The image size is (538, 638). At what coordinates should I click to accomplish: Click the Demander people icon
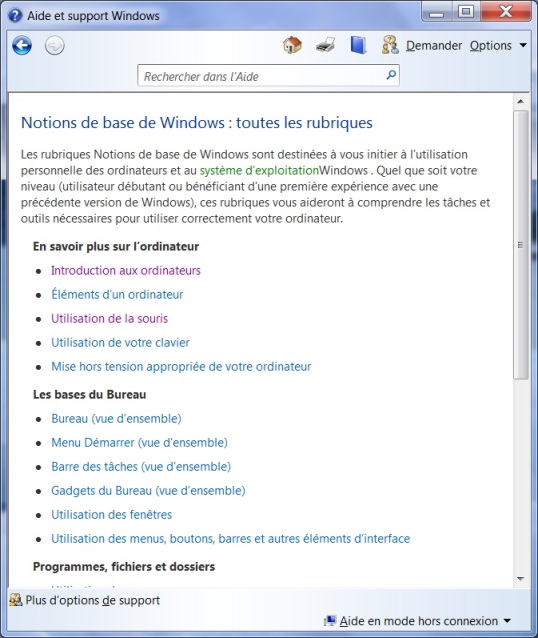point(390,45)
